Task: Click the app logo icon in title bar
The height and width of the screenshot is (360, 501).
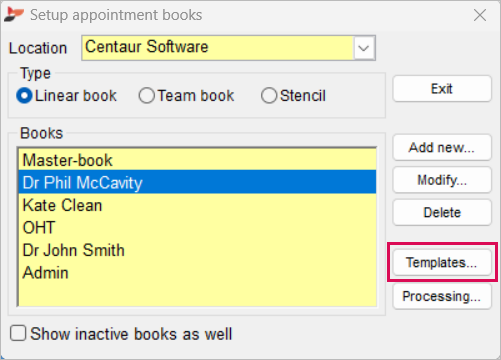Action: (x=14, y=15)
